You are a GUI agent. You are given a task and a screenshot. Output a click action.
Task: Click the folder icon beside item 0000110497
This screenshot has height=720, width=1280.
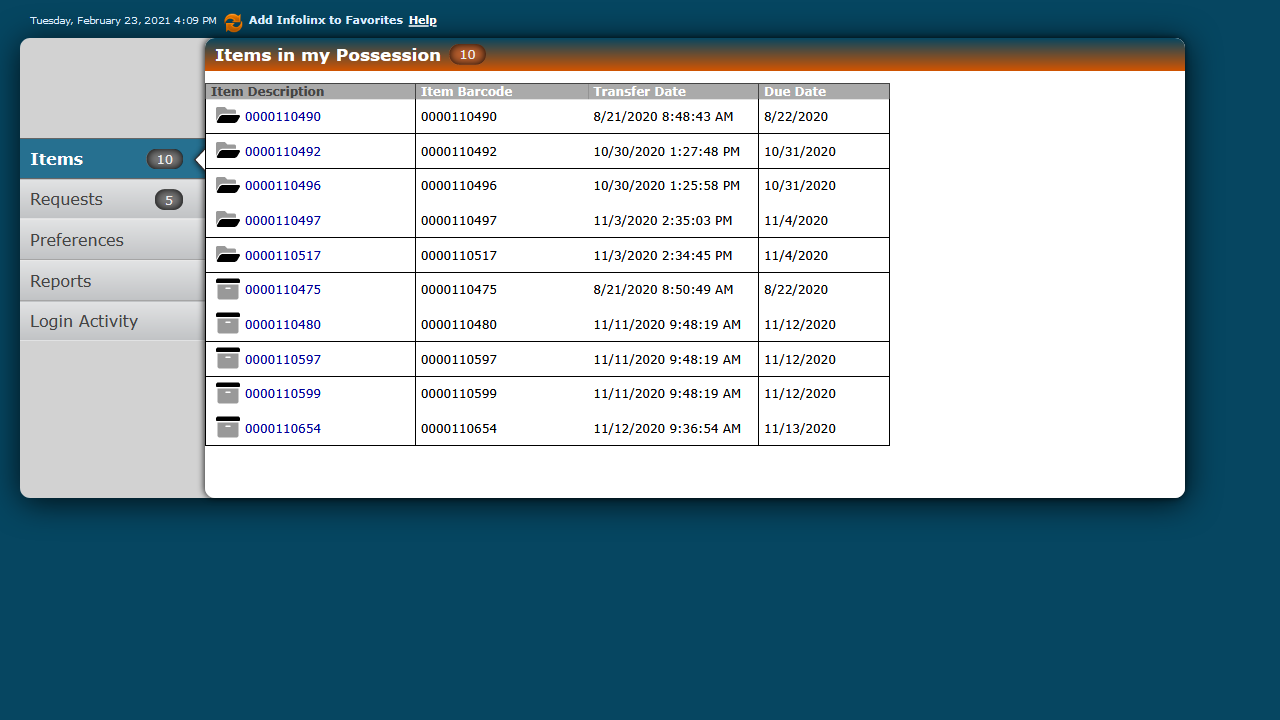227,220
